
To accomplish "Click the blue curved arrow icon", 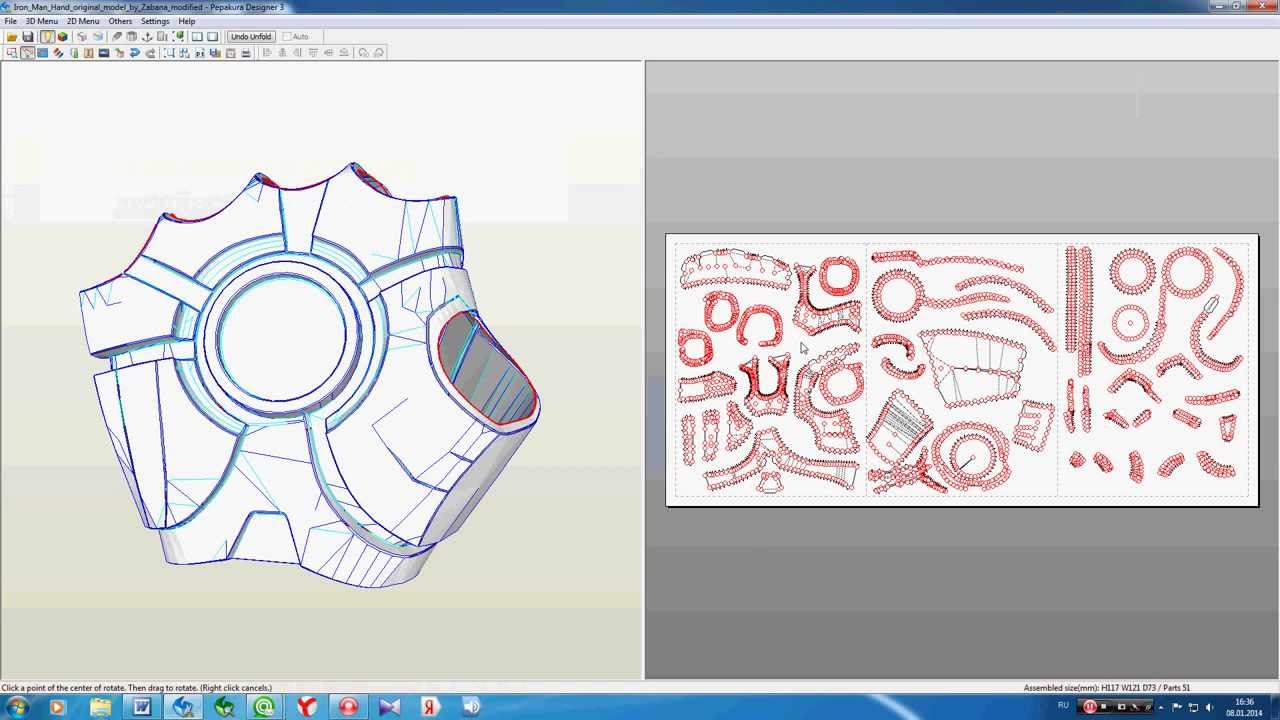I will (134, 52).
